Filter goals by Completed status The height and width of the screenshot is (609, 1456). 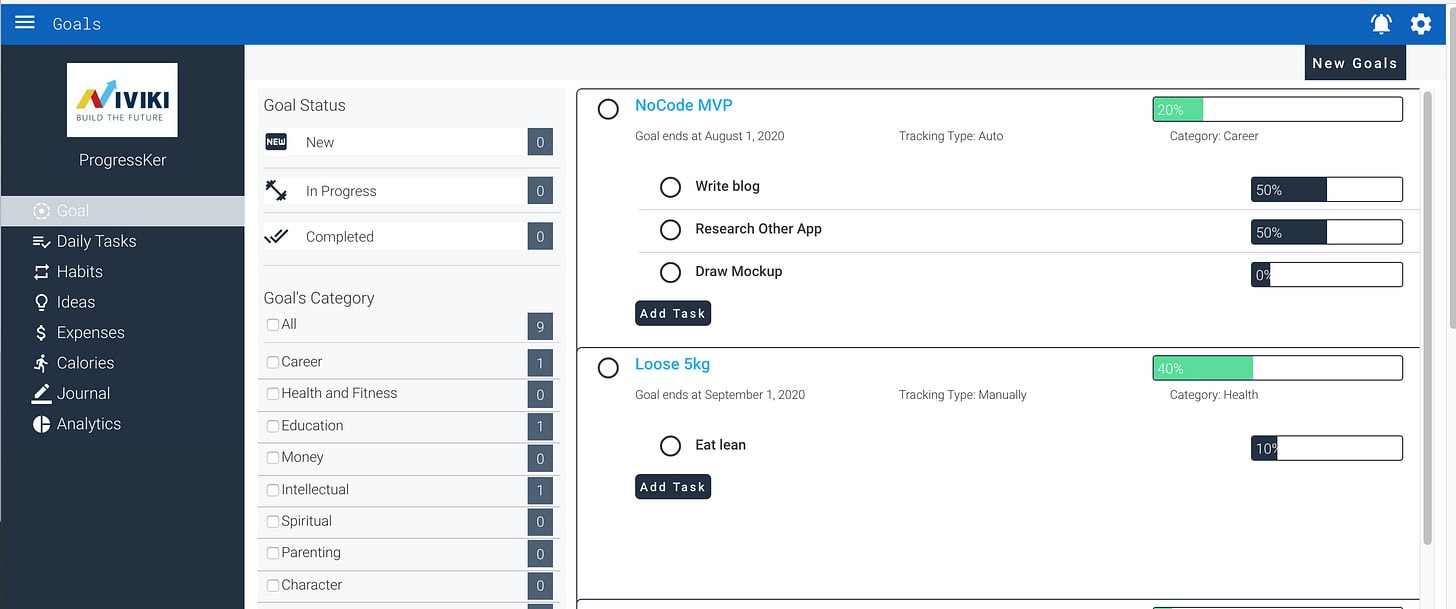[x=408, y=237]
